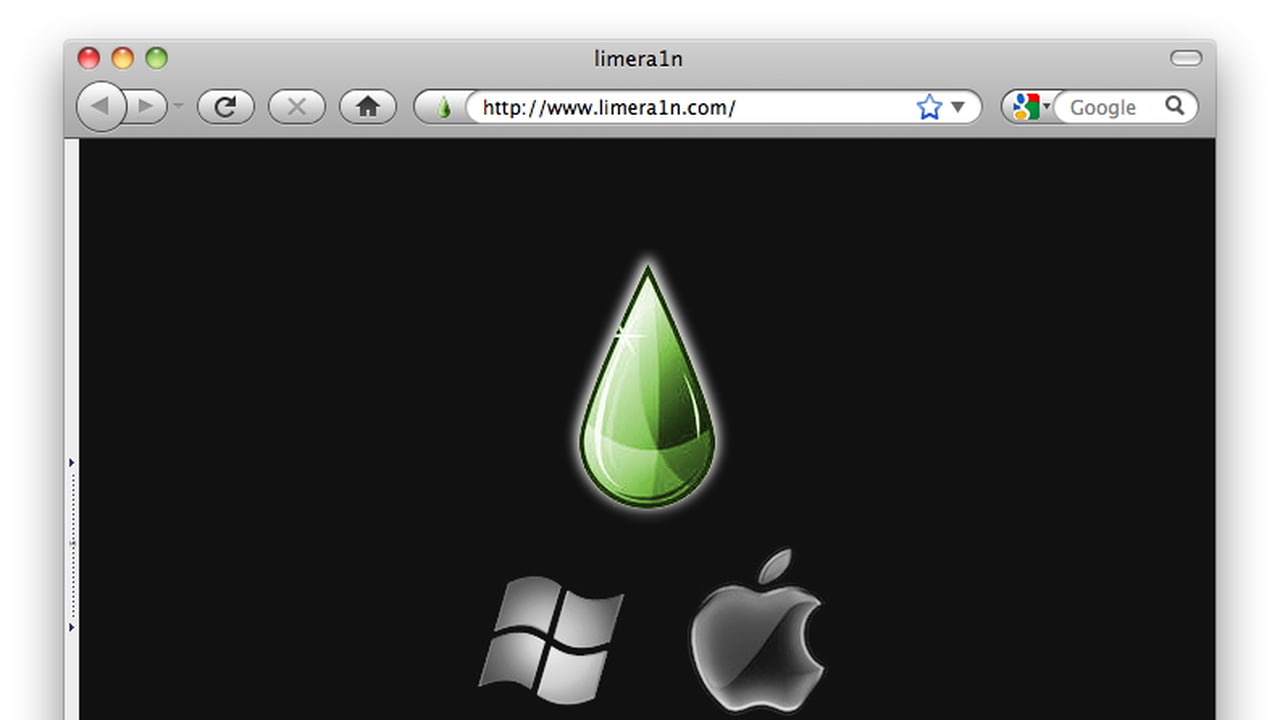1280x720 pixels.
Task: Go to the Home page
Action: [368, 107]
